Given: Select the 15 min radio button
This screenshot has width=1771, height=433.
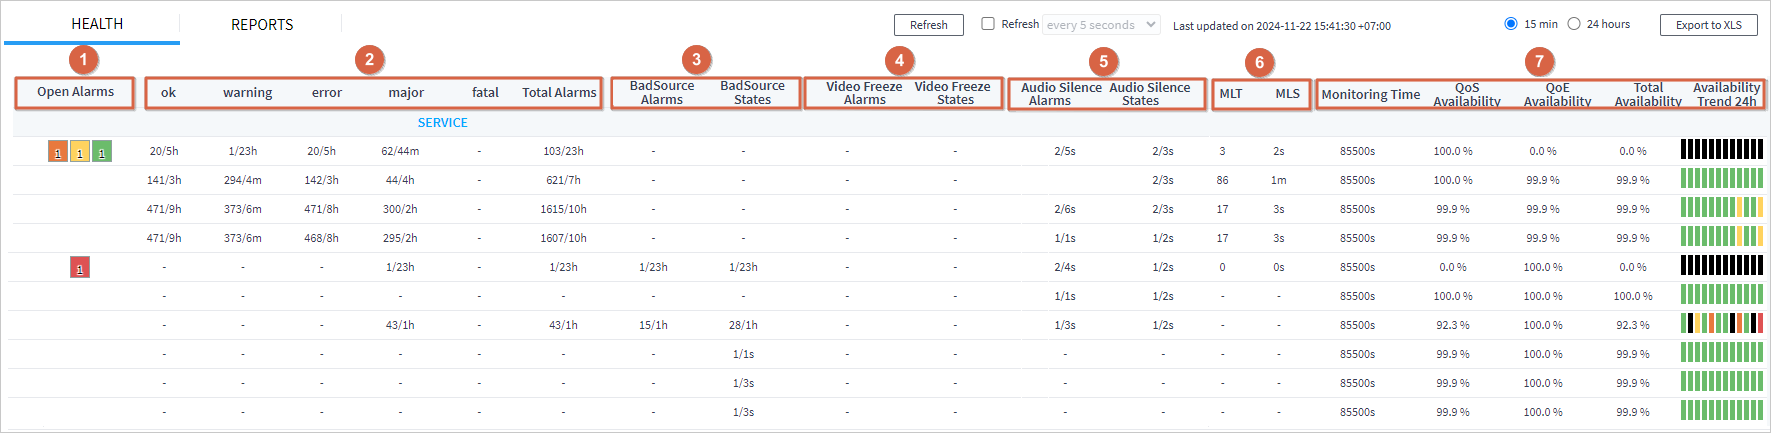Looking at the screenshot, I should [x=1511, y=24].
